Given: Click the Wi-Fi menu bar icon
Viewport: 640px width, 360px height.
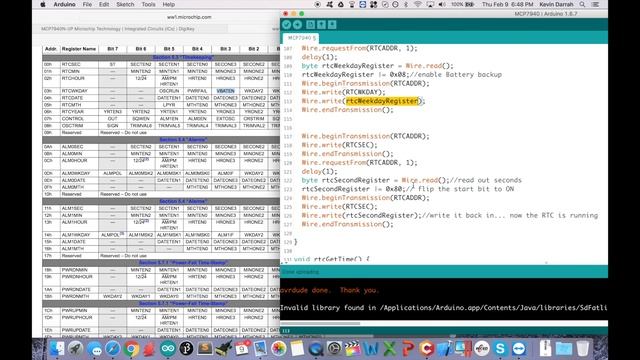Looking at the screenshot, I should [418, 4].
